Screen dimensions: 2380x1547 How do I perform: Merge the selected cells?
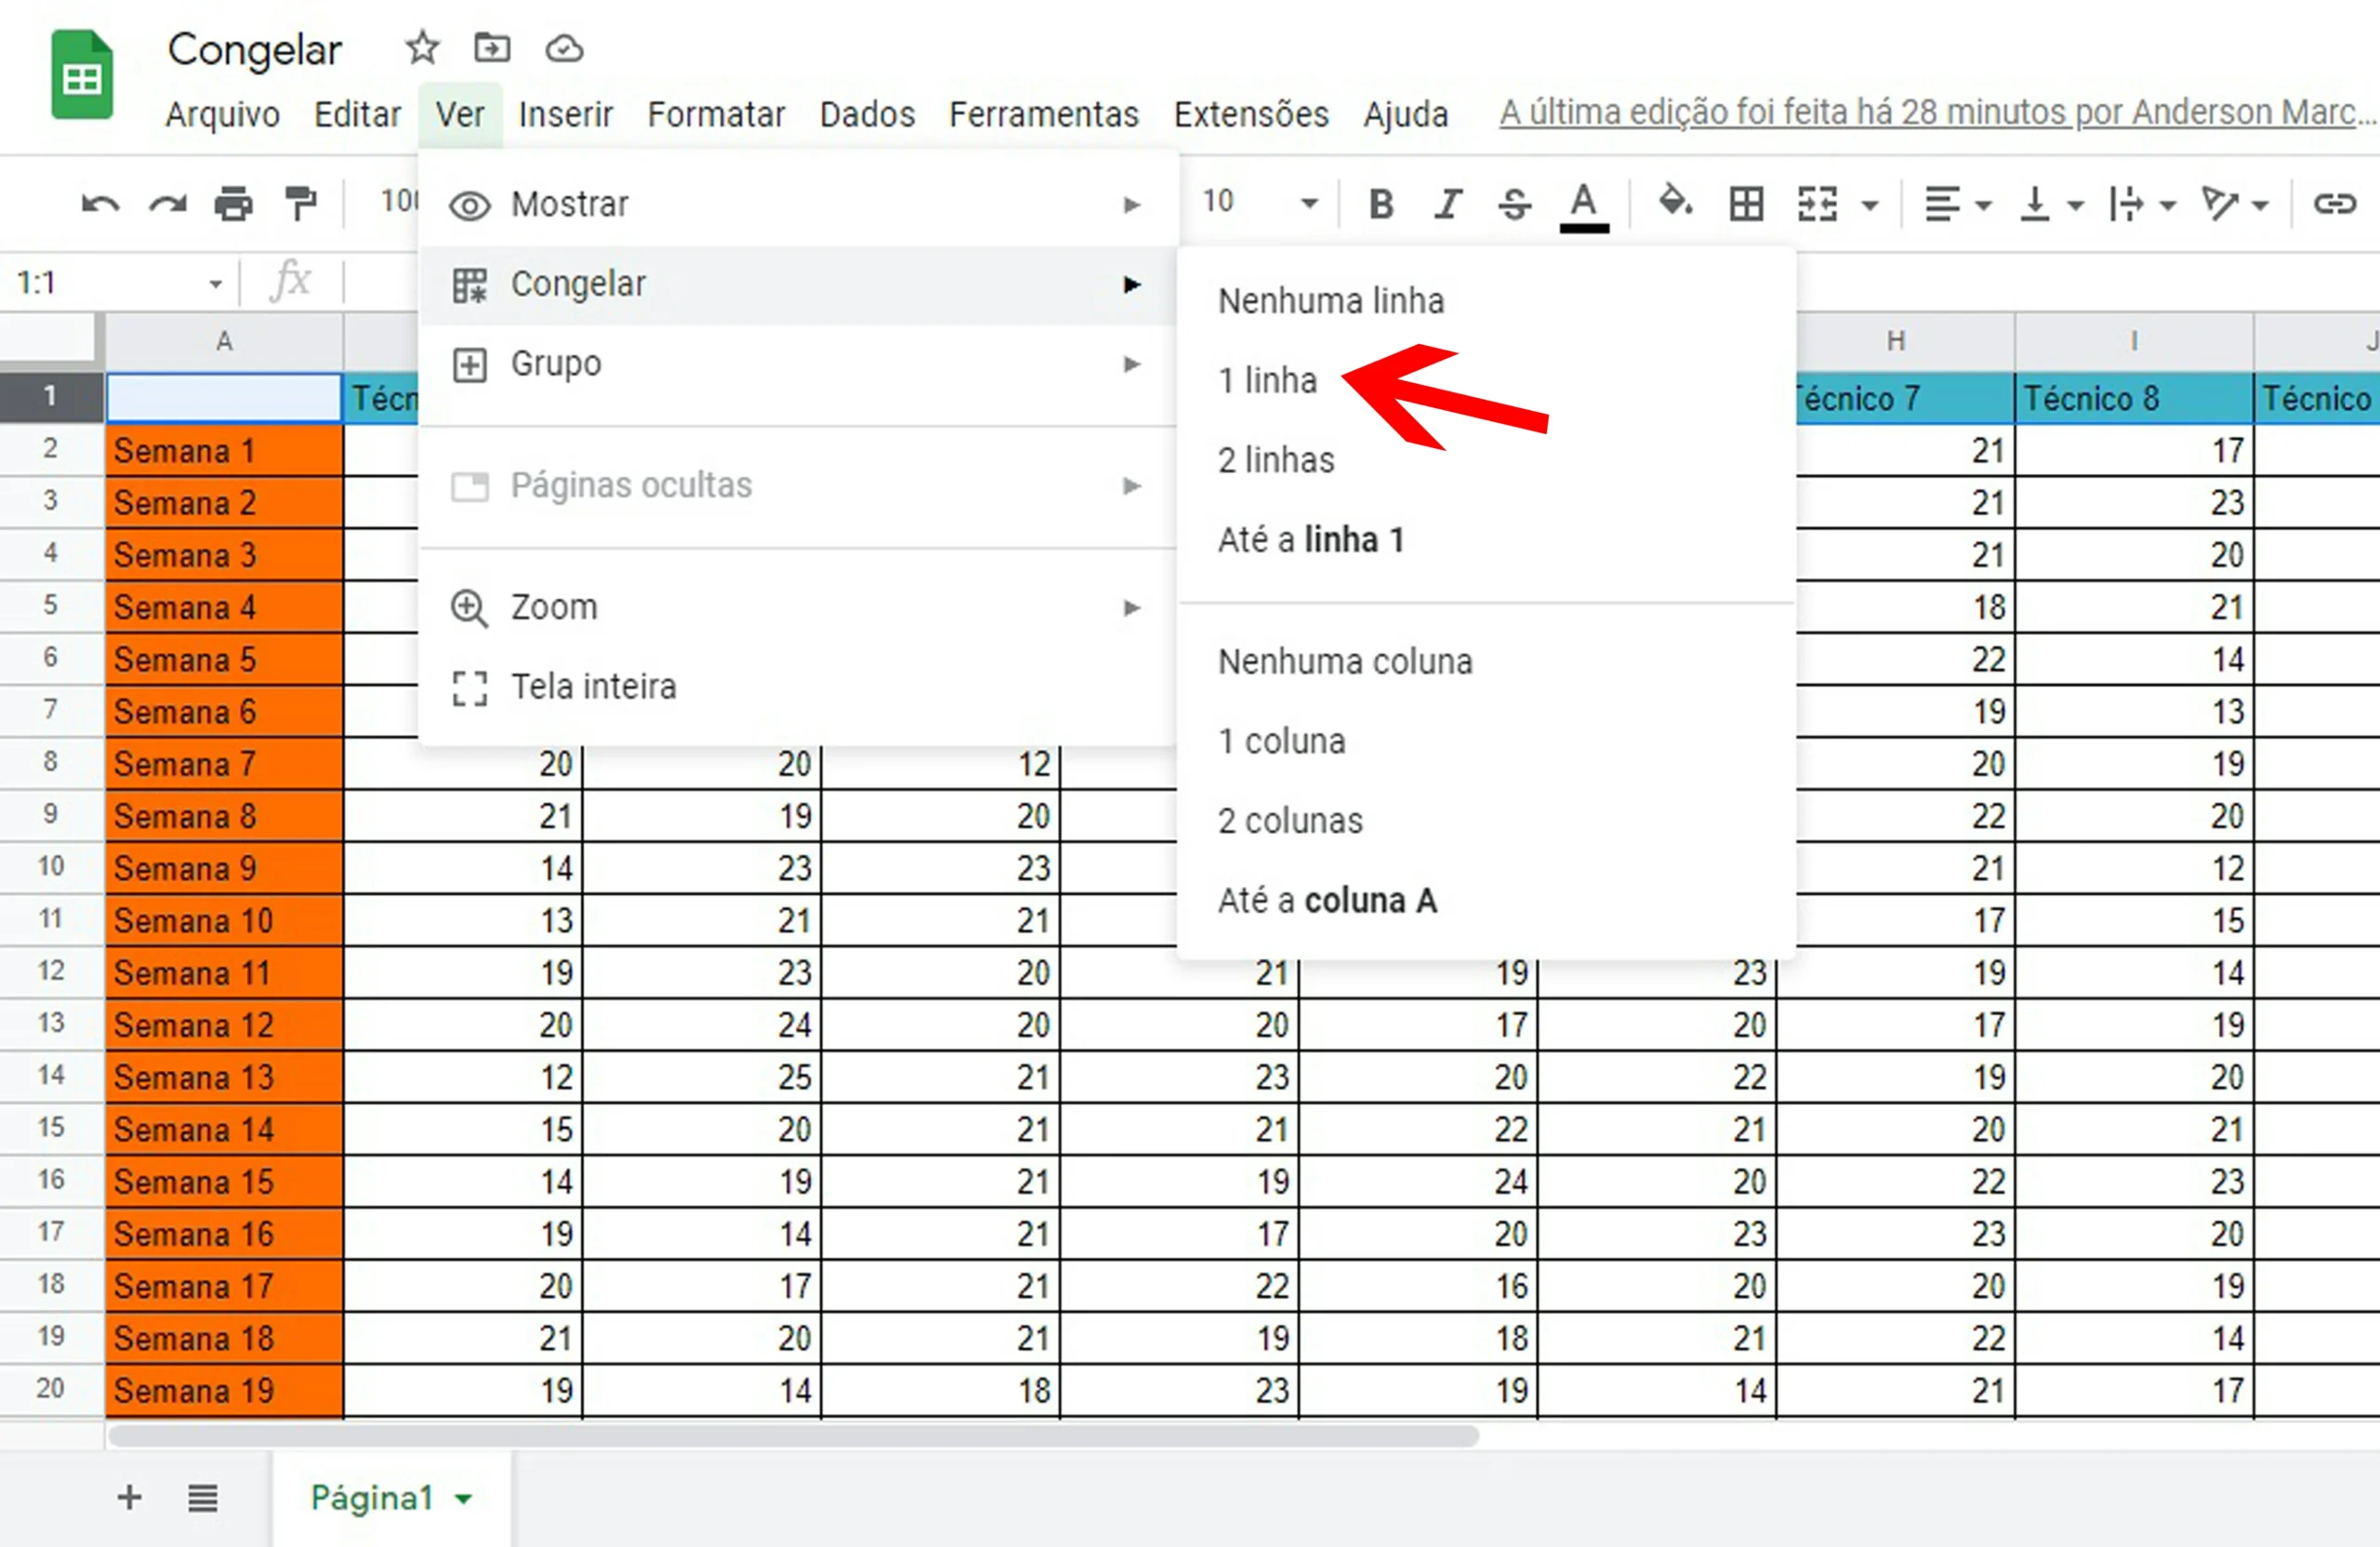pos(1817,204)
